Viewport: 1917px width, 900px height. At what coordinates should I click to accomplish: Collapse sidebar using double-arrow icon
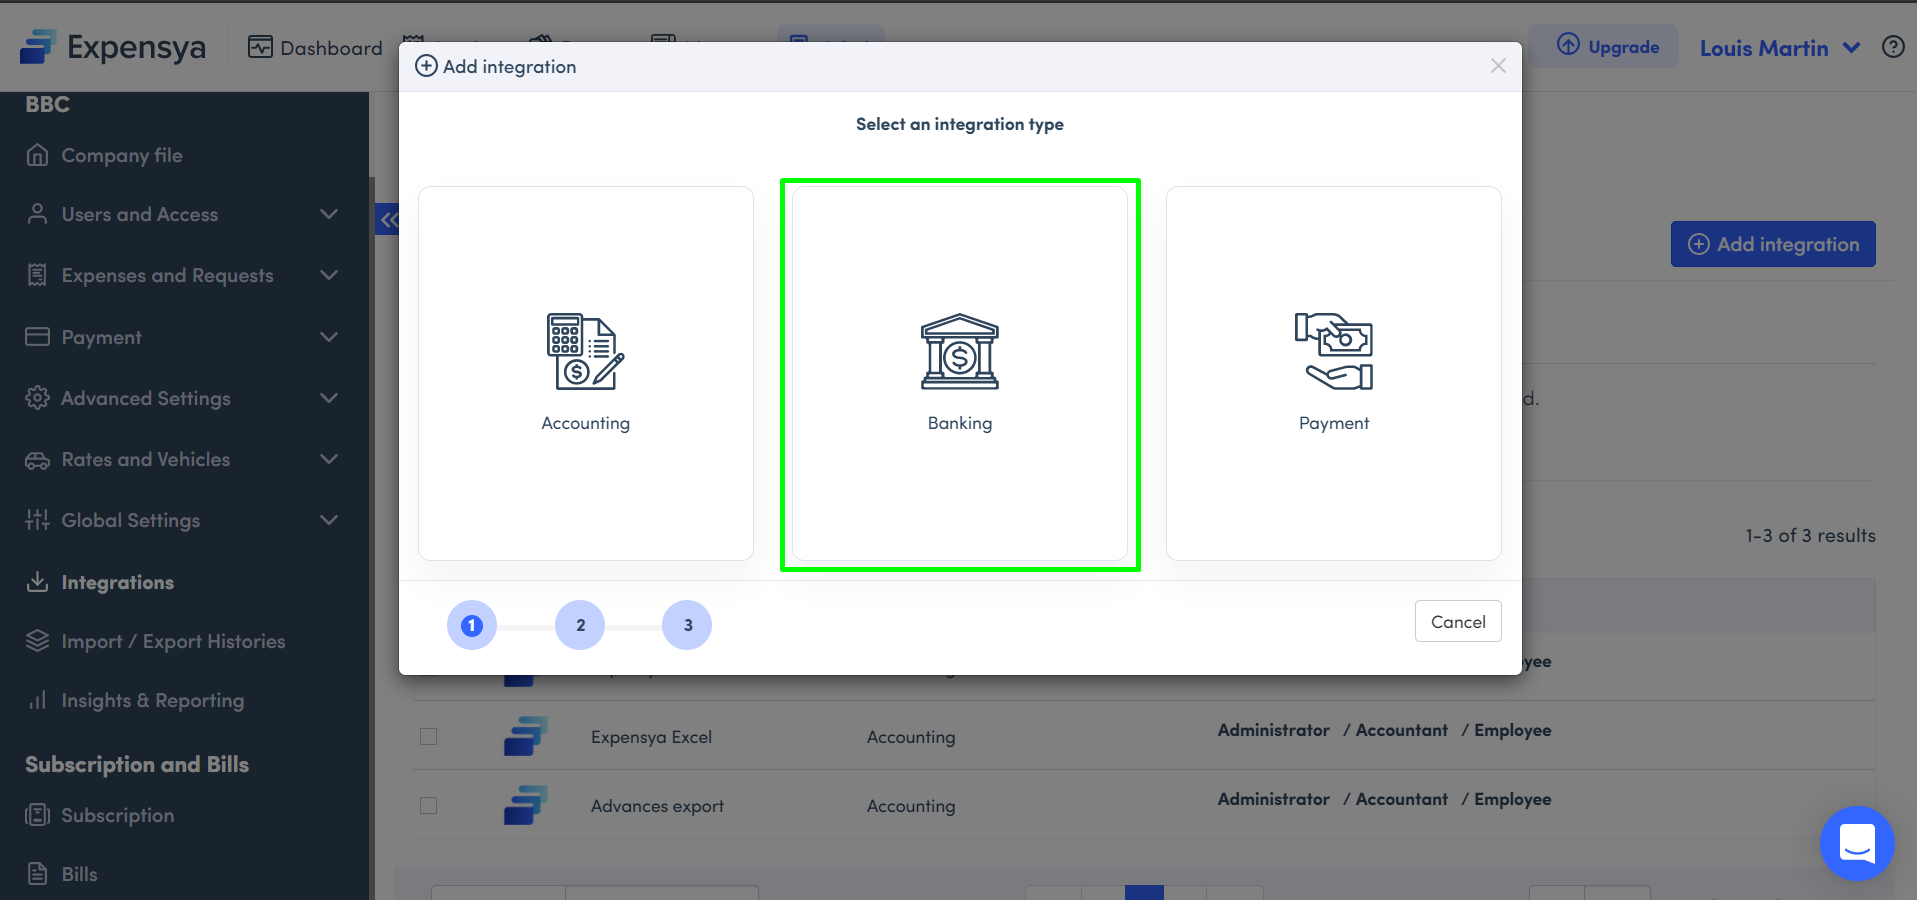click(x=388, y=219)
